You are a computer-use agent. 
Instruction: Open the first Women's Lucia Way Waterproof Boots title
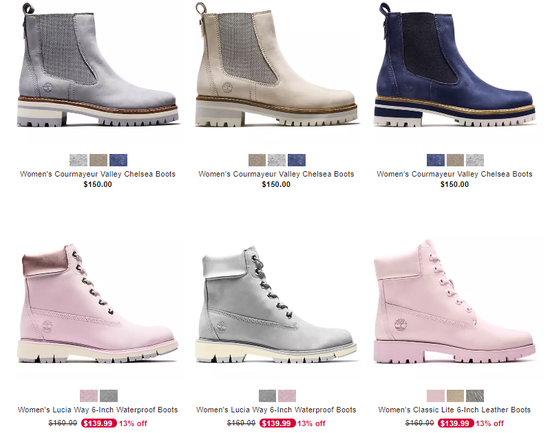click(x=98, y=410)
